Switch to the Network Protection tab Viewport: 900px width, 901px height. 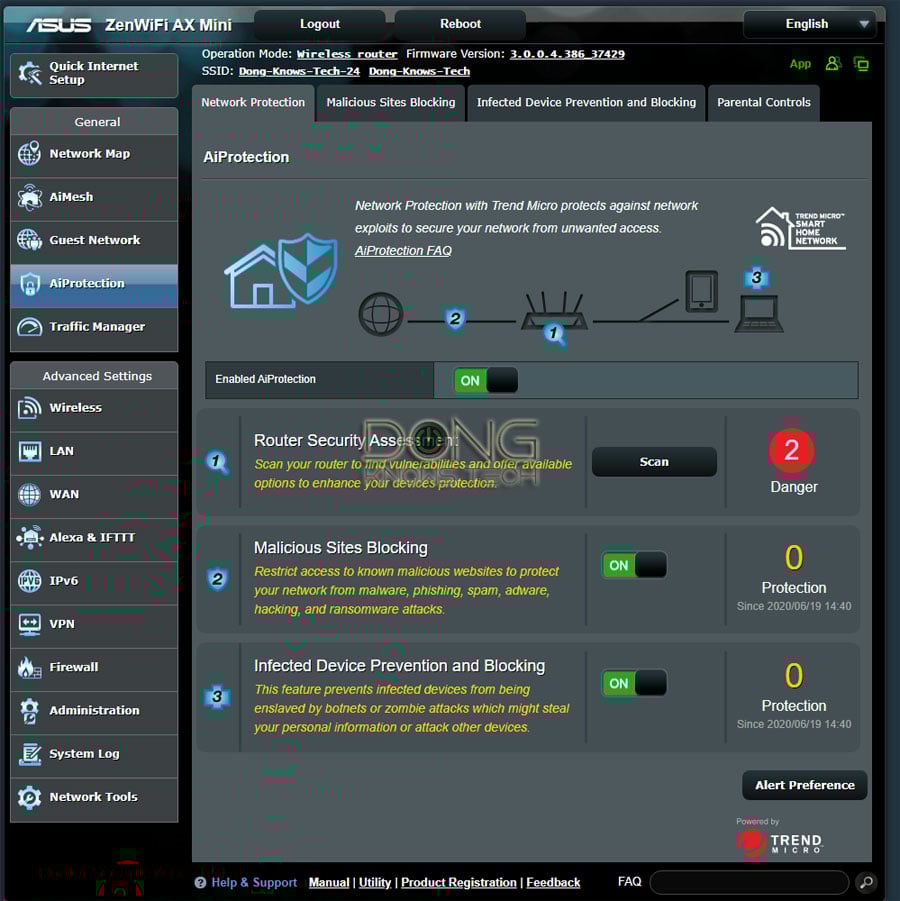(x=253, y=103)
